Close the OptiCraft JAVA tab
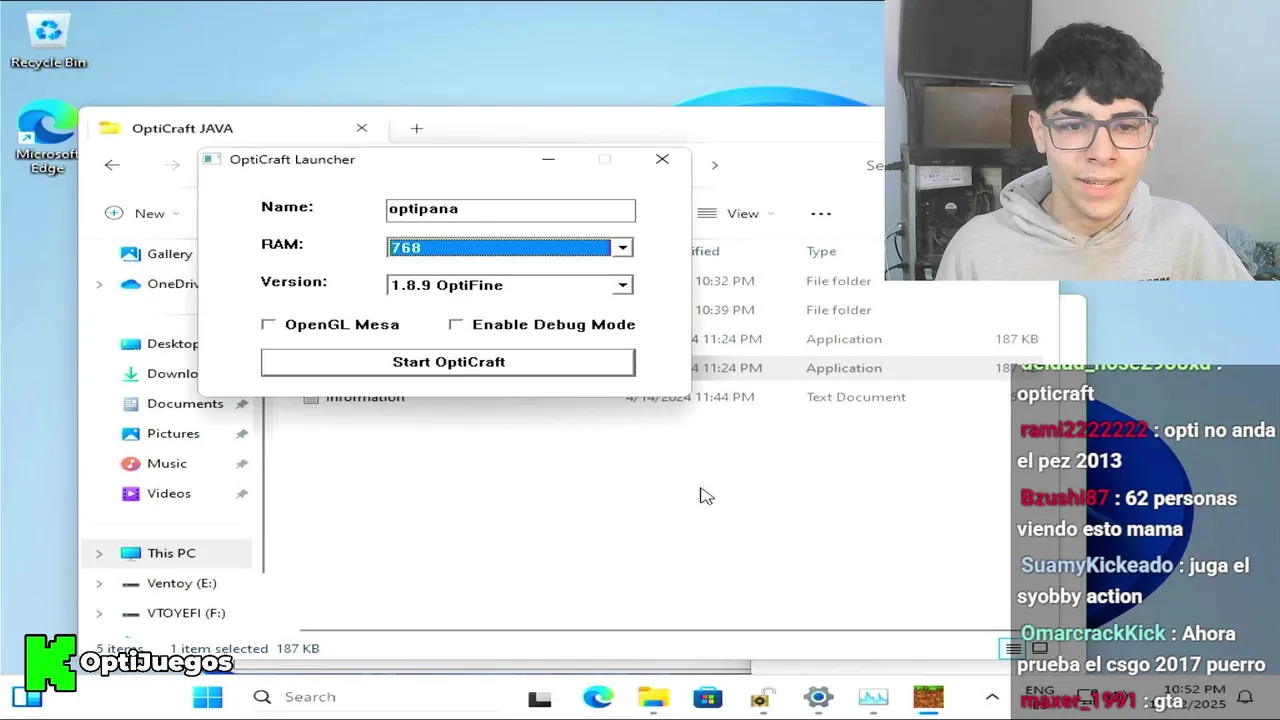Image resolution: width=1280 pixels, height=720 pixels. (362, 128)
